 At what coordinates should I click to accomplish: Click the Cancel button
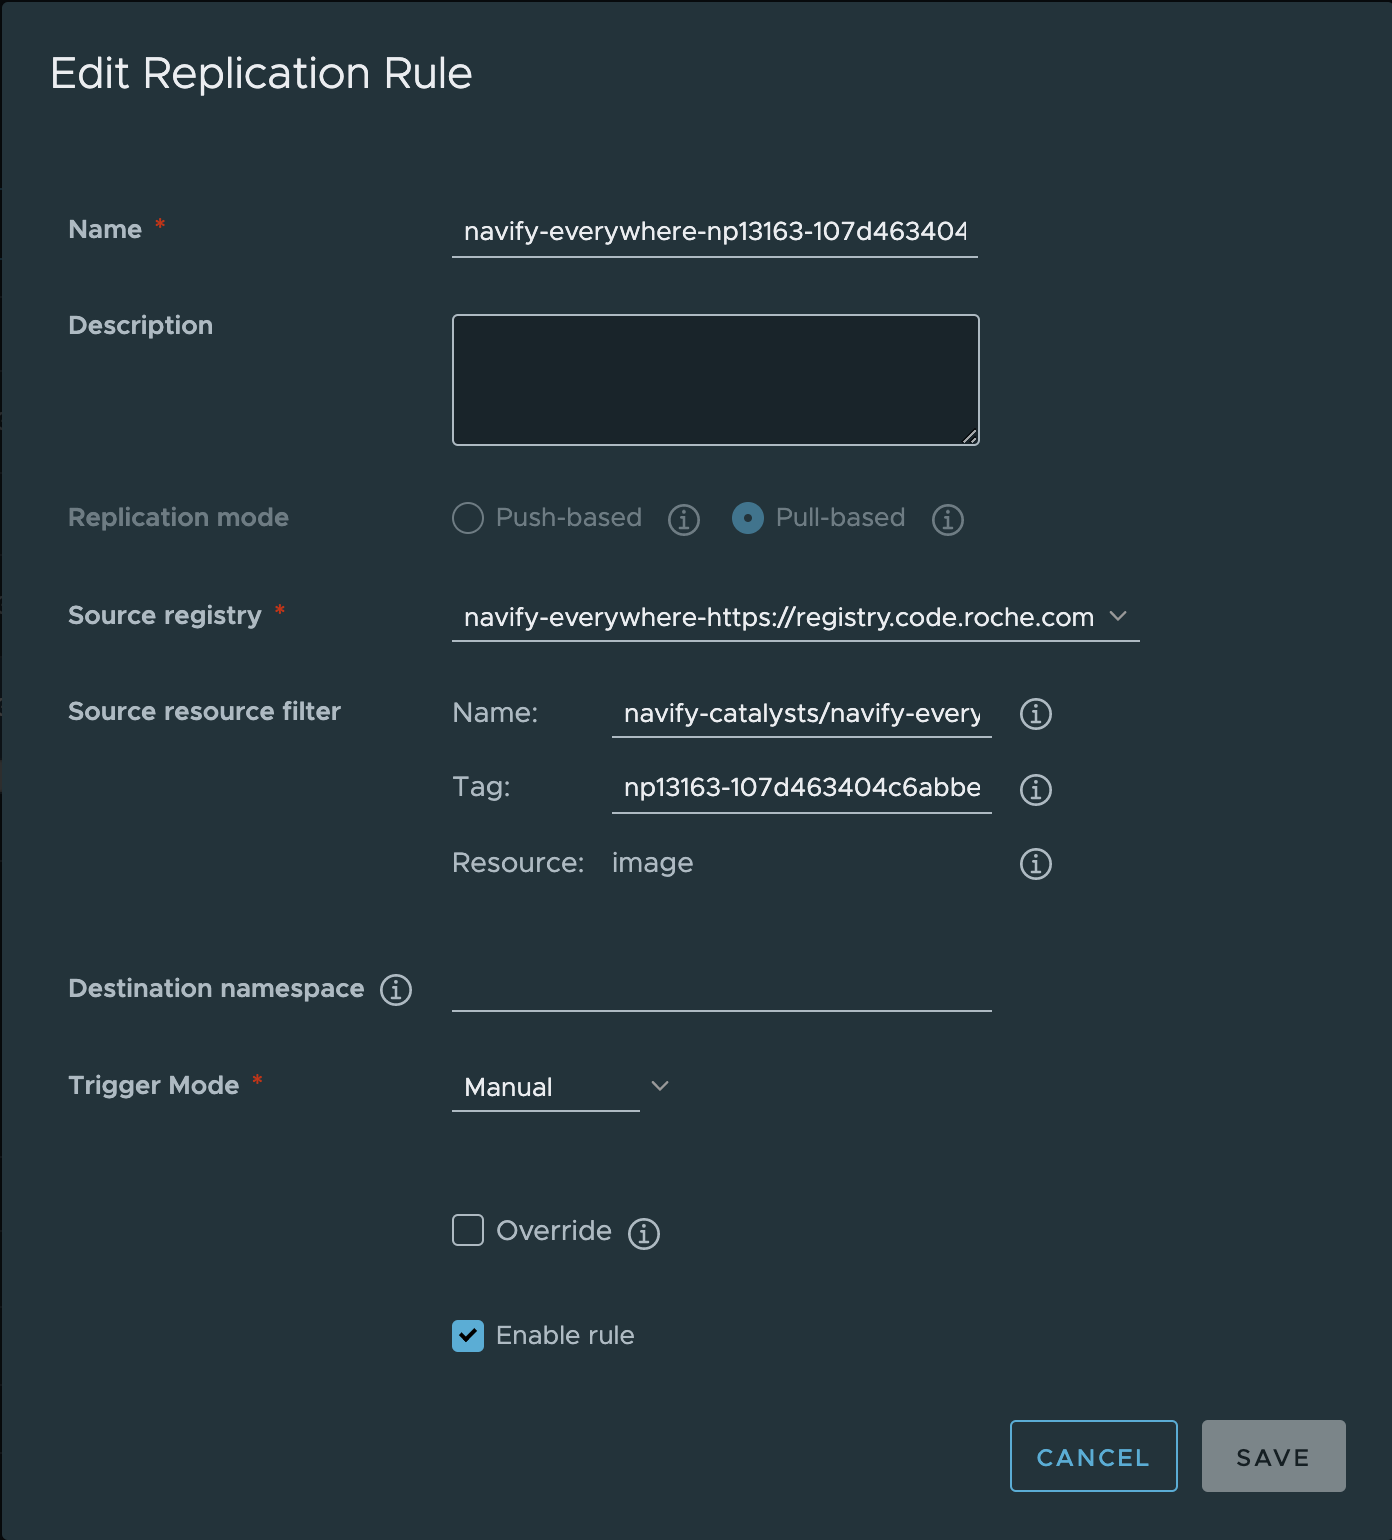[x=1093, y=1457]
